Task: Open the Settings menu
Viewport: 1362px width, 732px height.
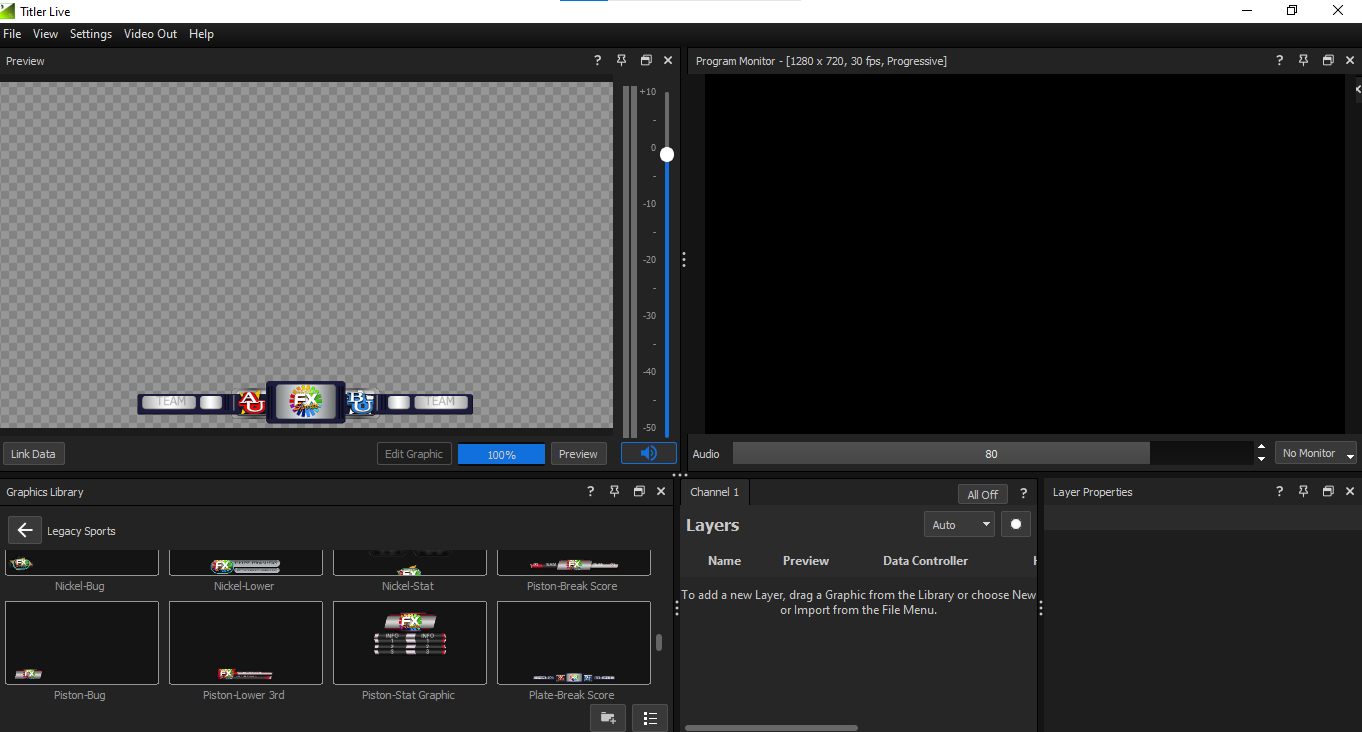Action: [x=91, y=34]
